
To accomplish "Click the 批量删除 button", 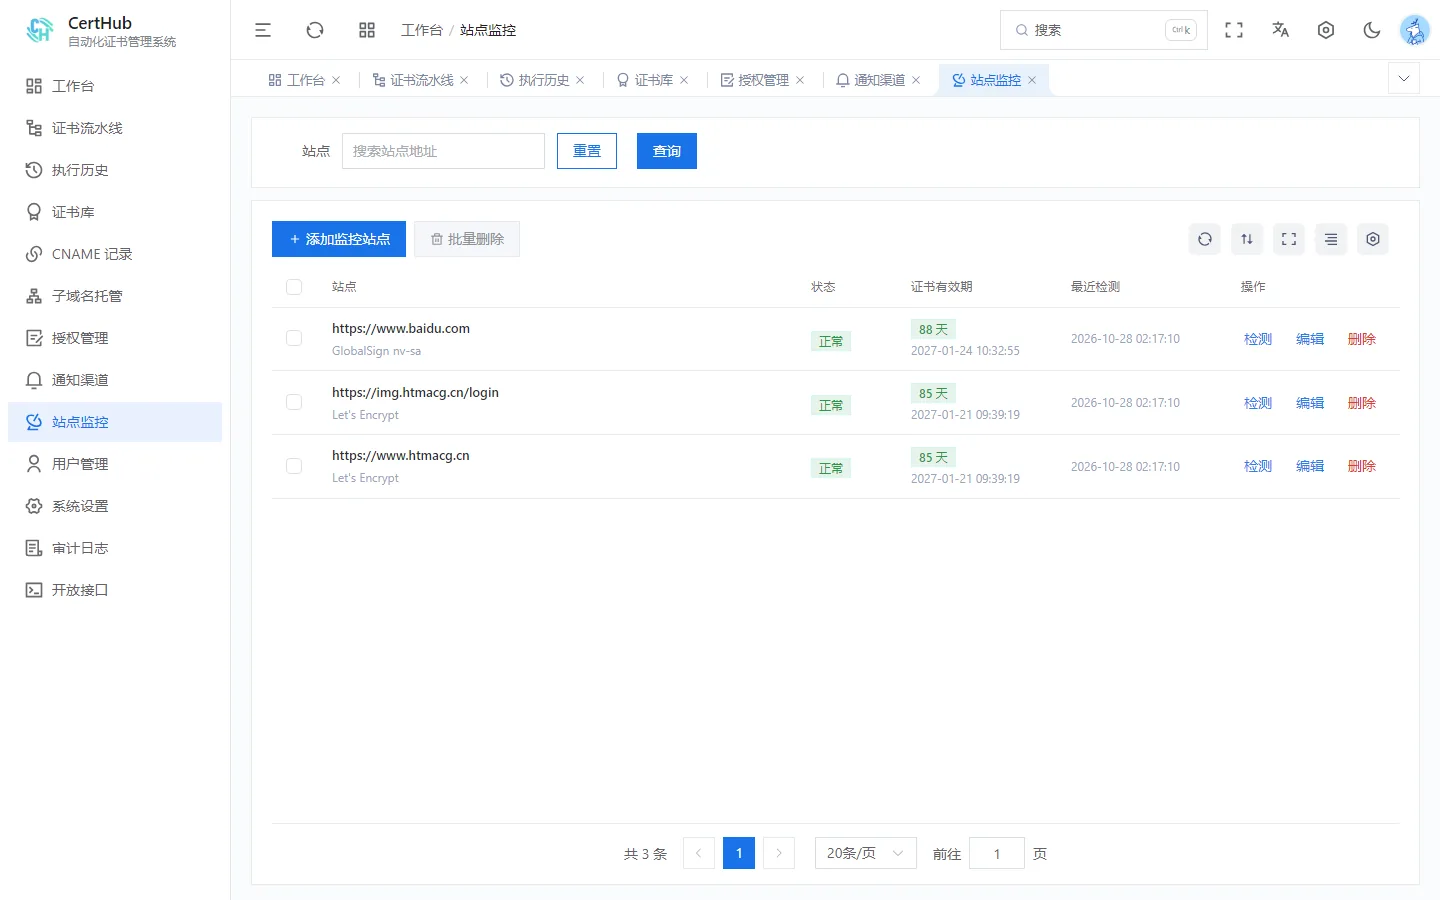I will point(467,239).
